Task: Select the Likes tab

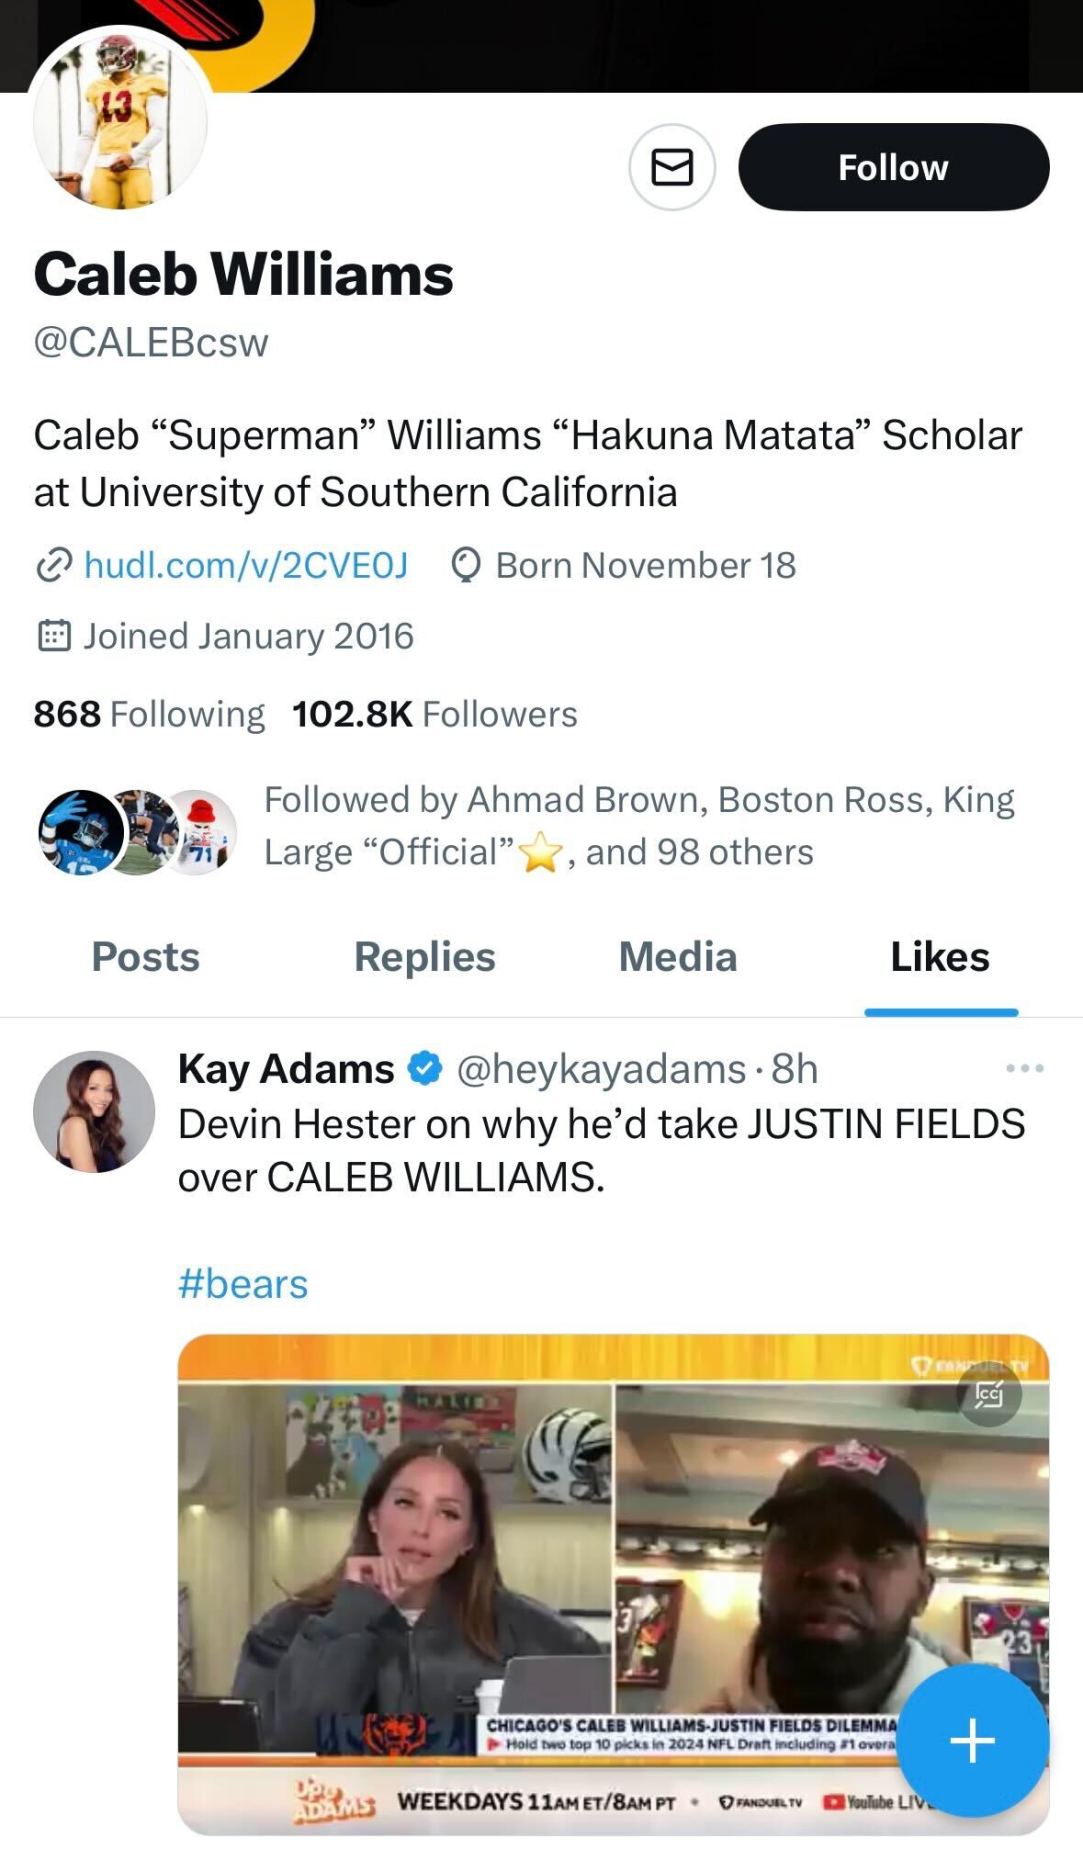Action: [x=940, y=957]
